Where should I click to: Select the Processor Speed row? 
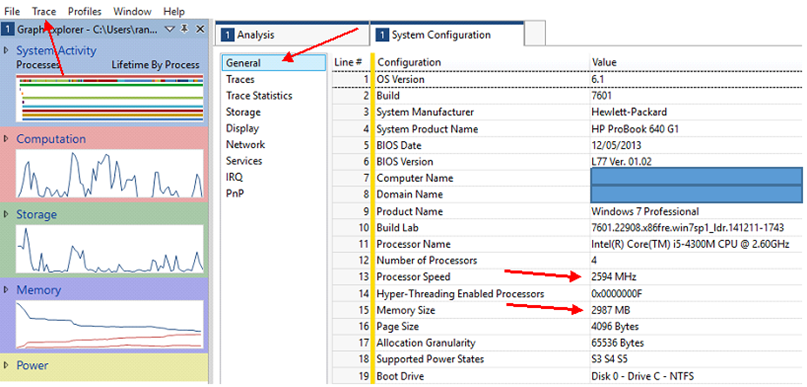(x=567, y=277)
